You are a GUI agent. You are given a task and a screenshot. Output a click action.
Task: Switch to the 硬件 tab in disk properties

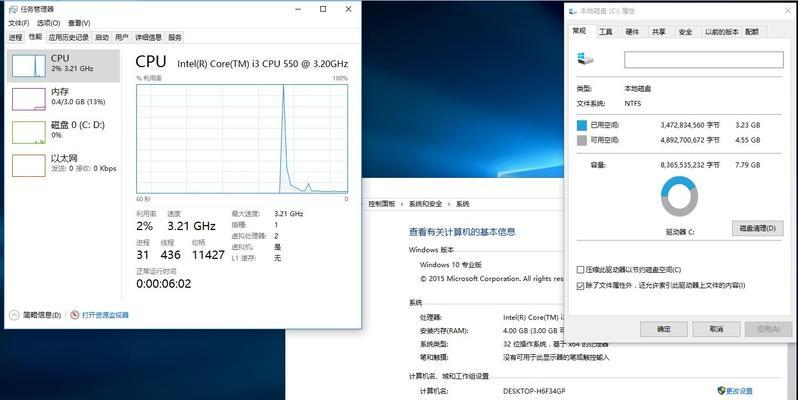632,32
